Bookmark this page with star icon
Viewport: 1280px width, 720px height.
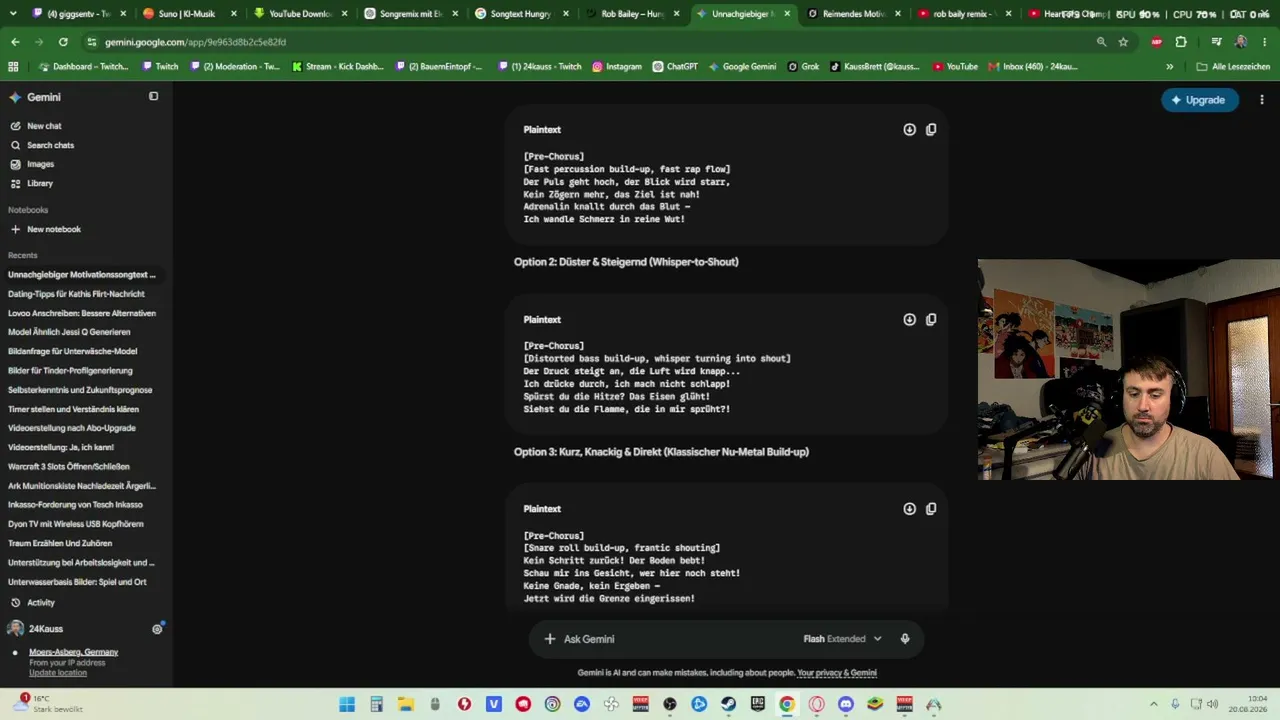[x=1123, y=42]
